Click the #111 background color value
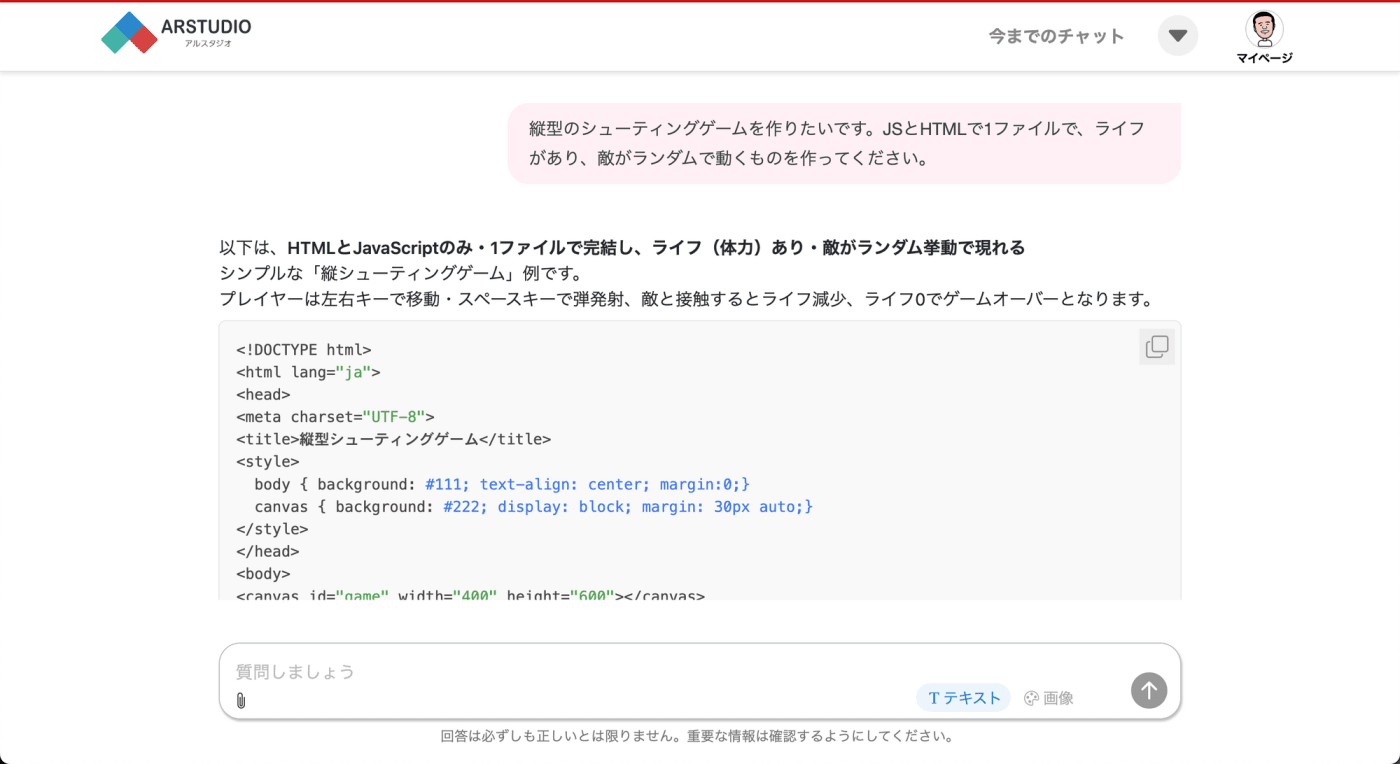The height and width of the screenshot is (764, 1400). click(447, 484)
